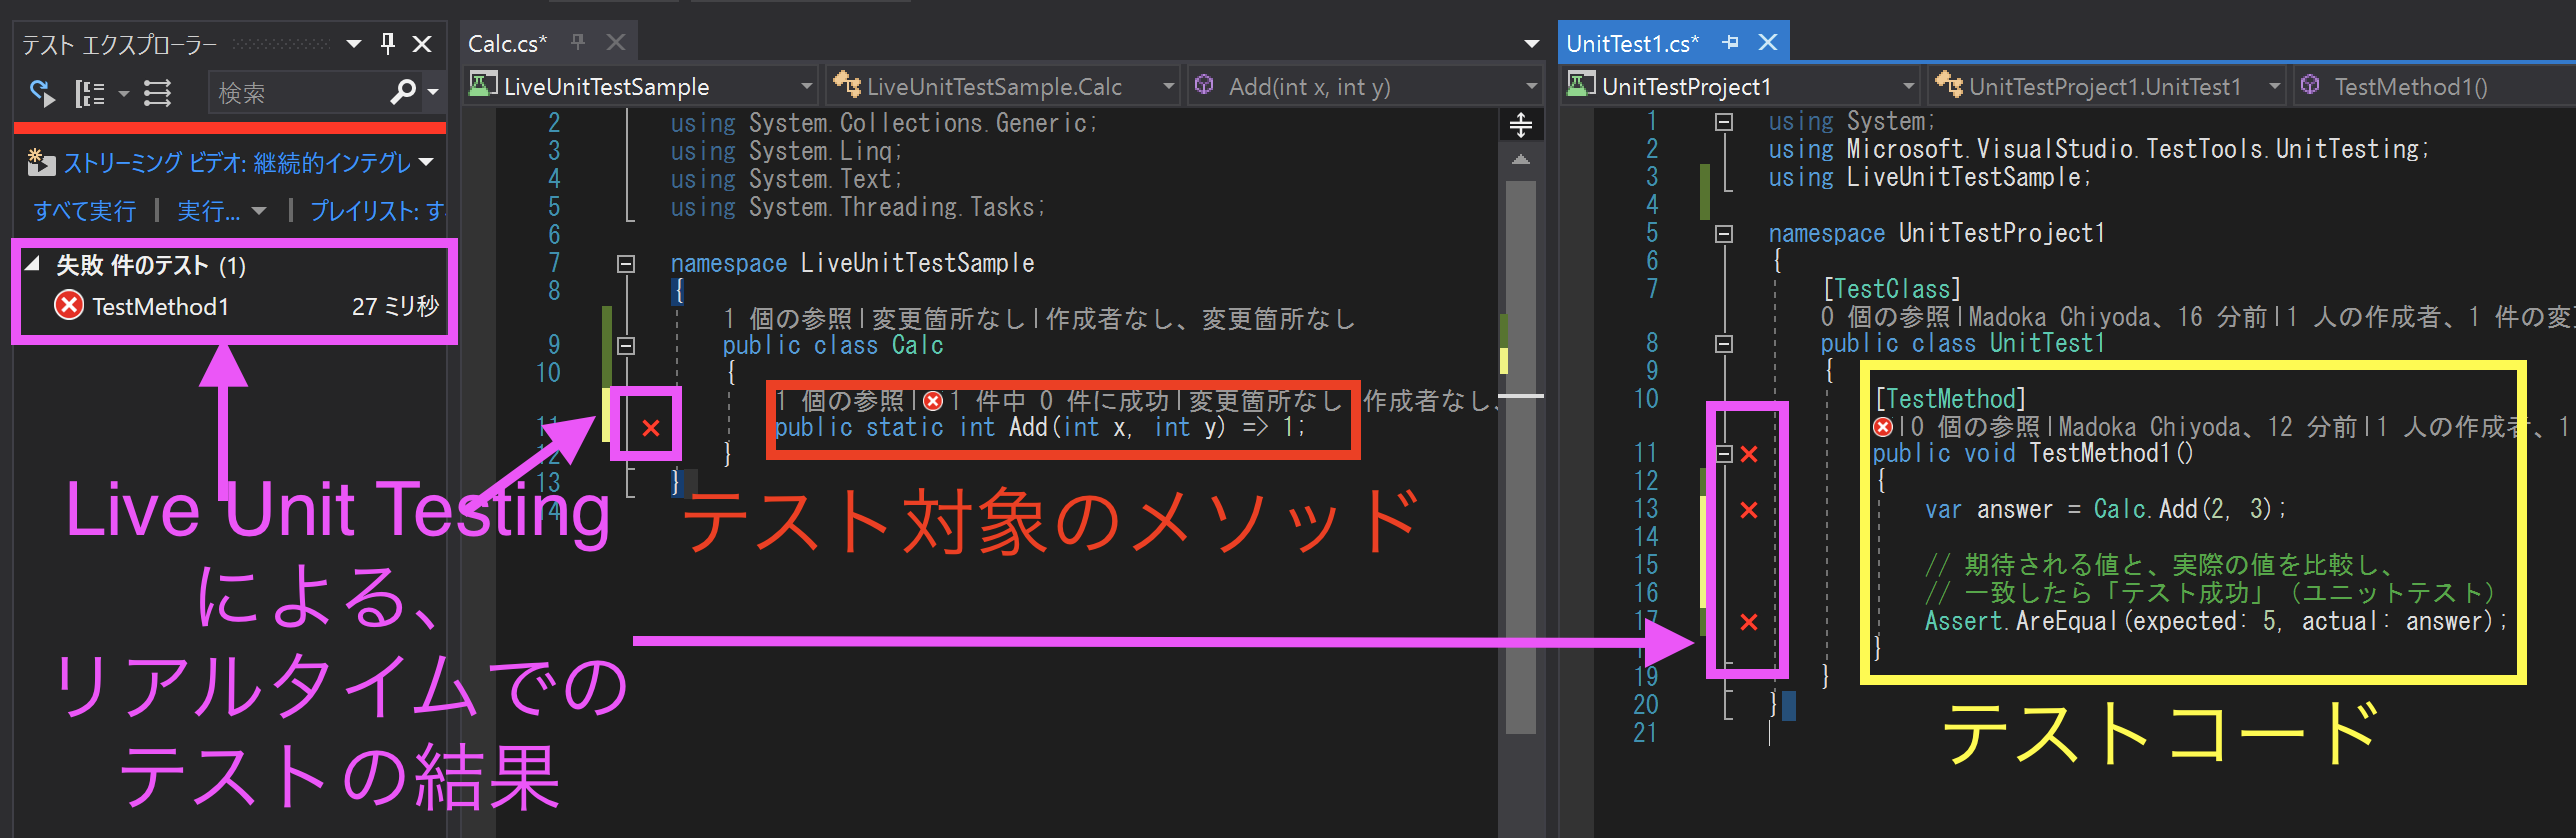This screenshot has width=2576, height=838.
Task: Close the Test Explorer panel
Action: (x=423, y=44)
